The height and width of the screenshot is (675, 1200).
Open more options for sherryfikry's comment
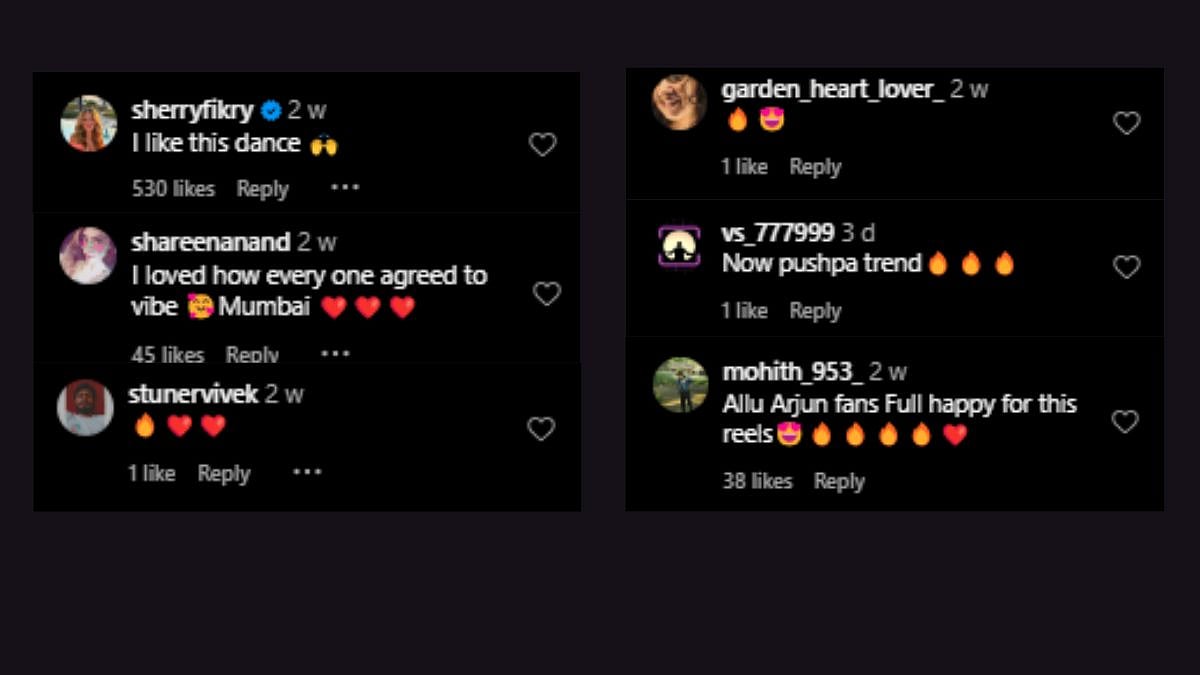coord(344,188)
